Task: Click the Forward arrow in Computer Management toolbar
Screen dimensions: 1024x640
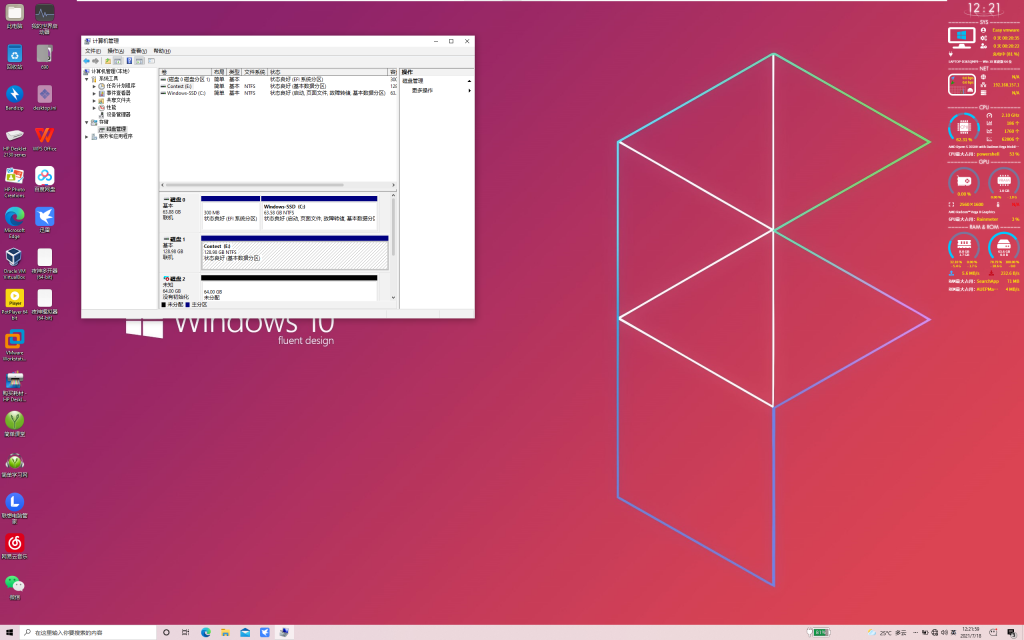Action: (x=95, y=61)
